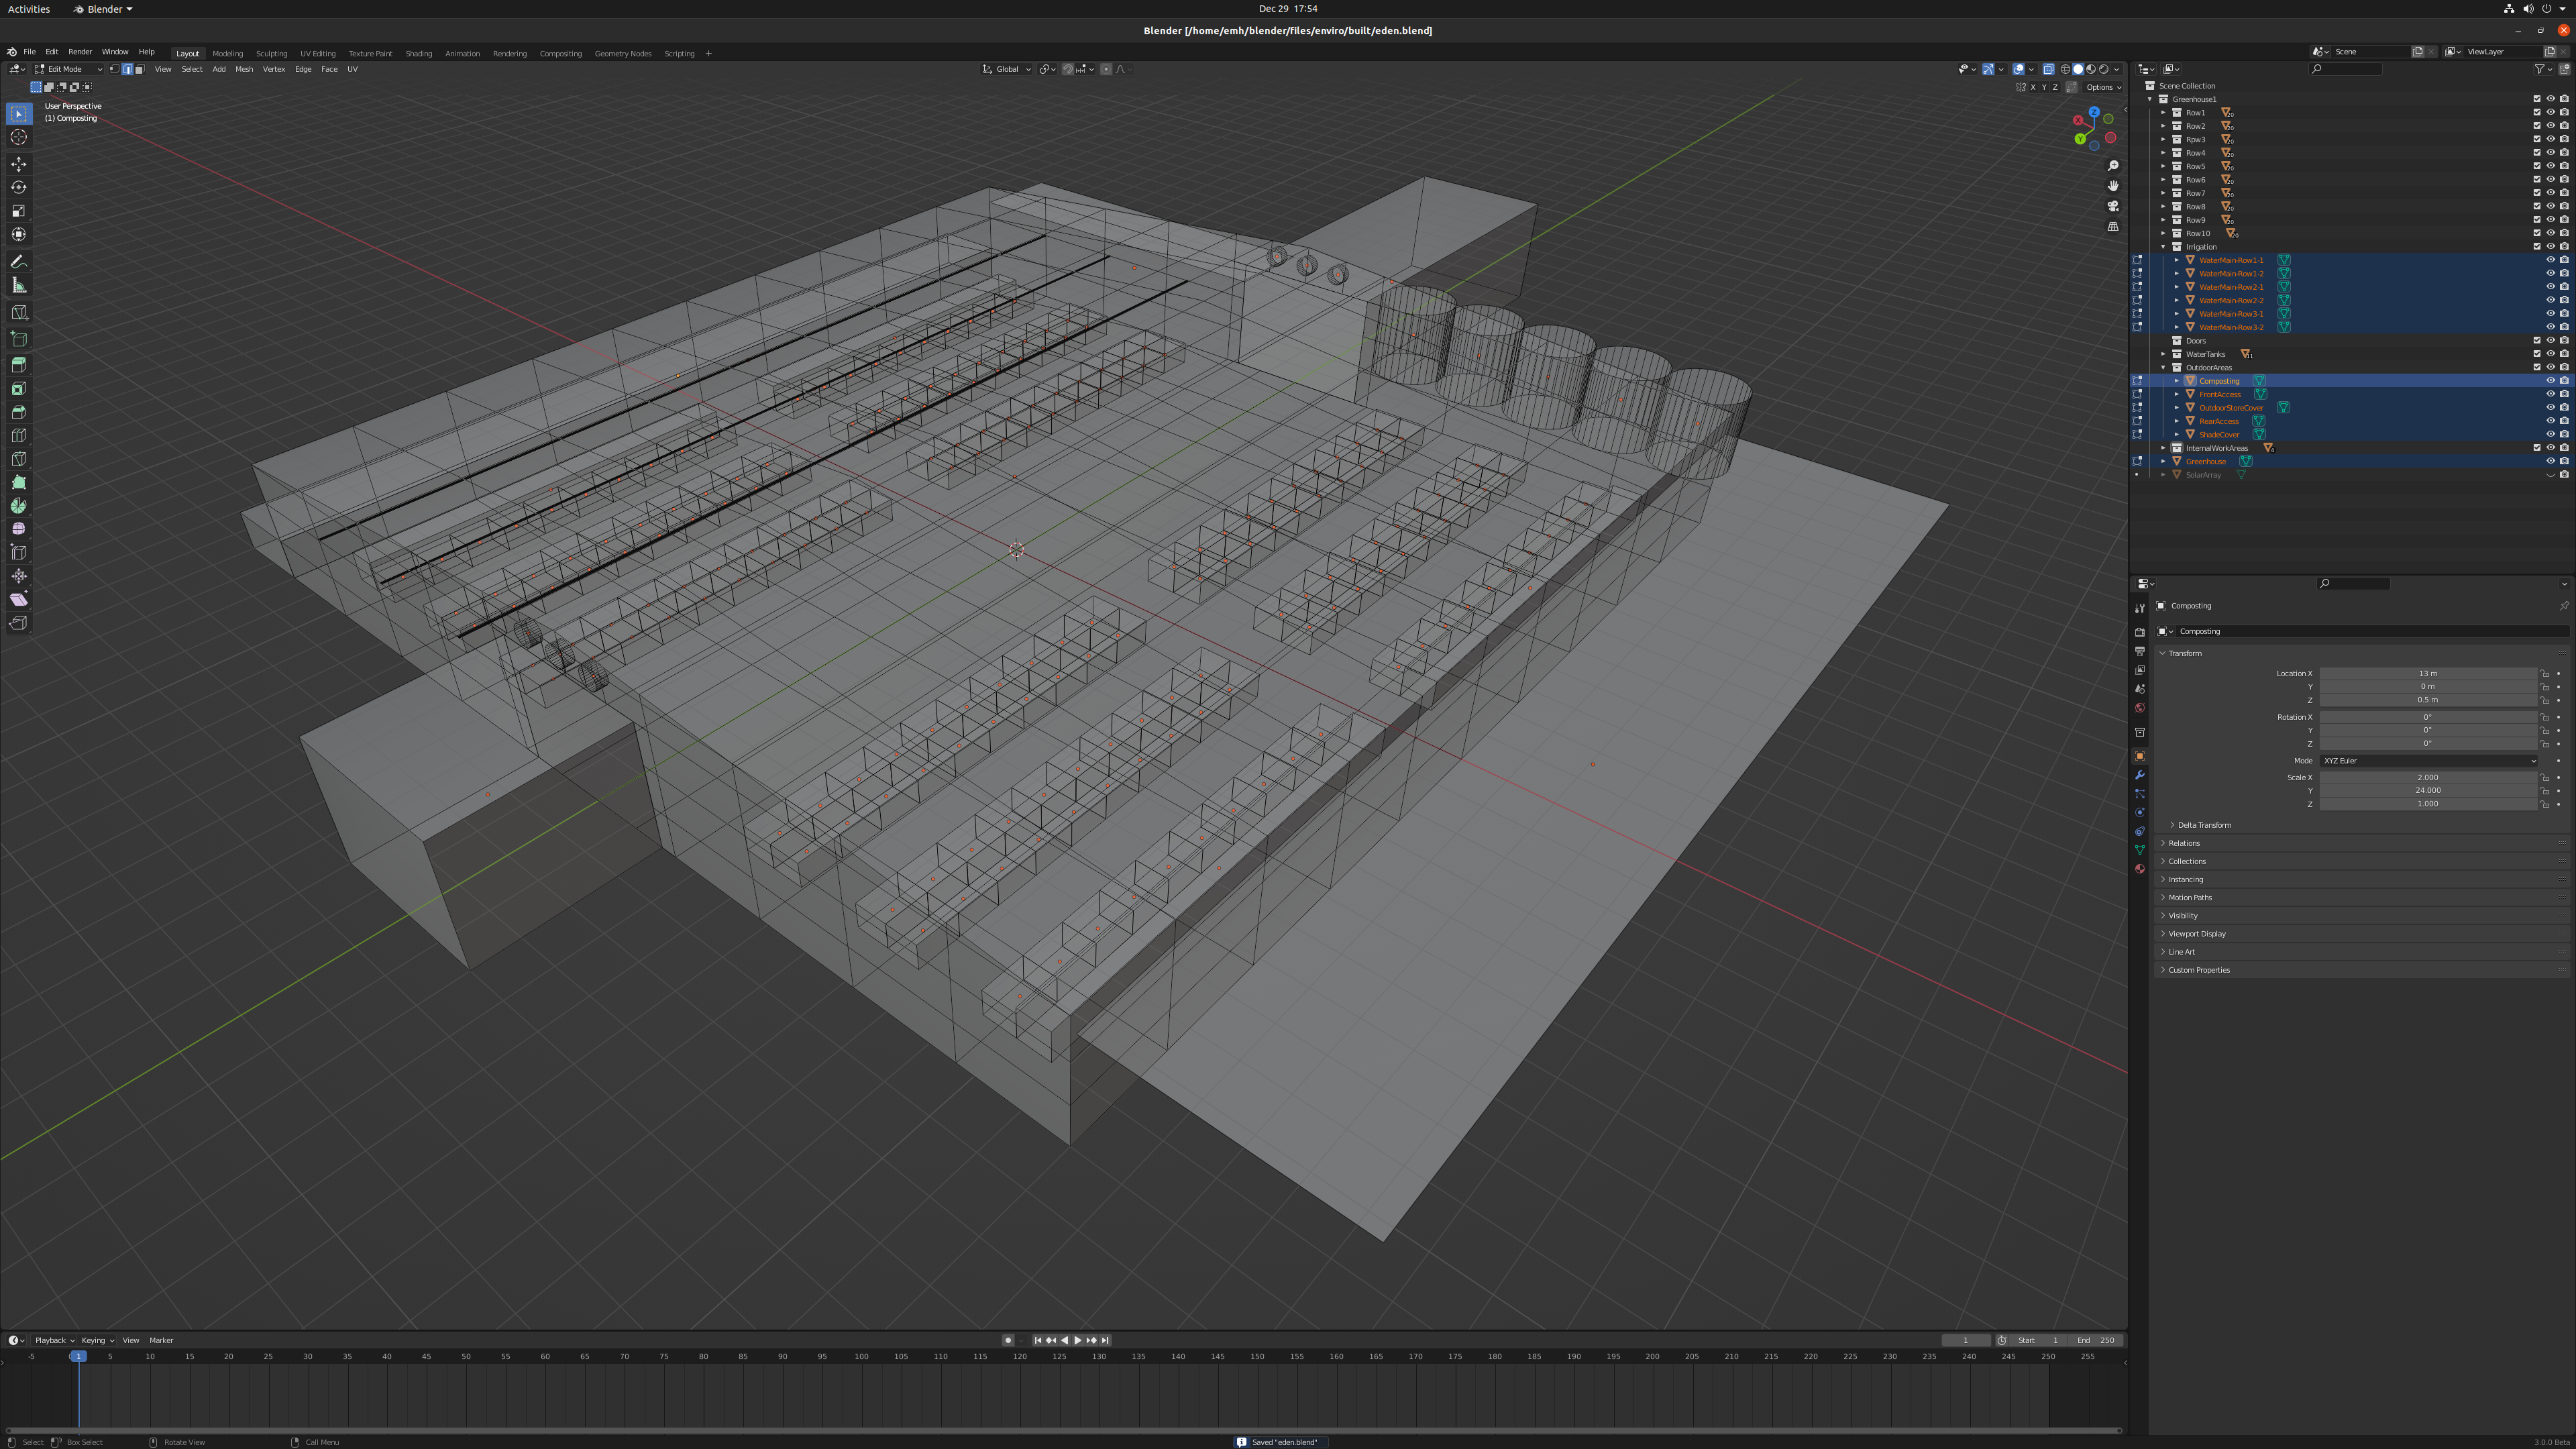Select the Shear tool
Image resolution: width=2576 pixels, height=1449 pixels.
point(19,599)
